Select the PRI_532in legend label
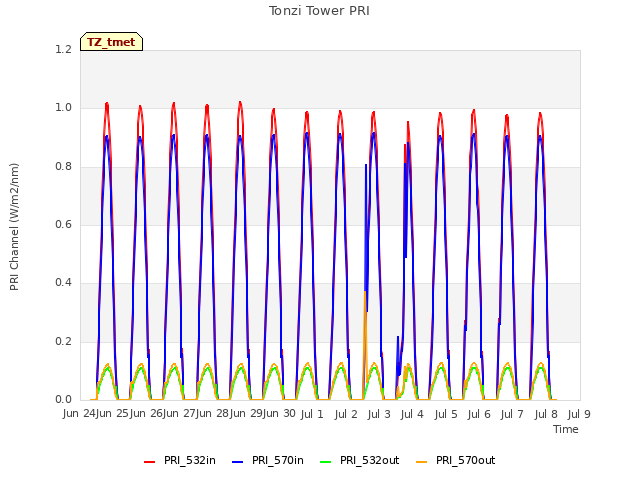The image size is (640, 480). [x=190, y=460]
